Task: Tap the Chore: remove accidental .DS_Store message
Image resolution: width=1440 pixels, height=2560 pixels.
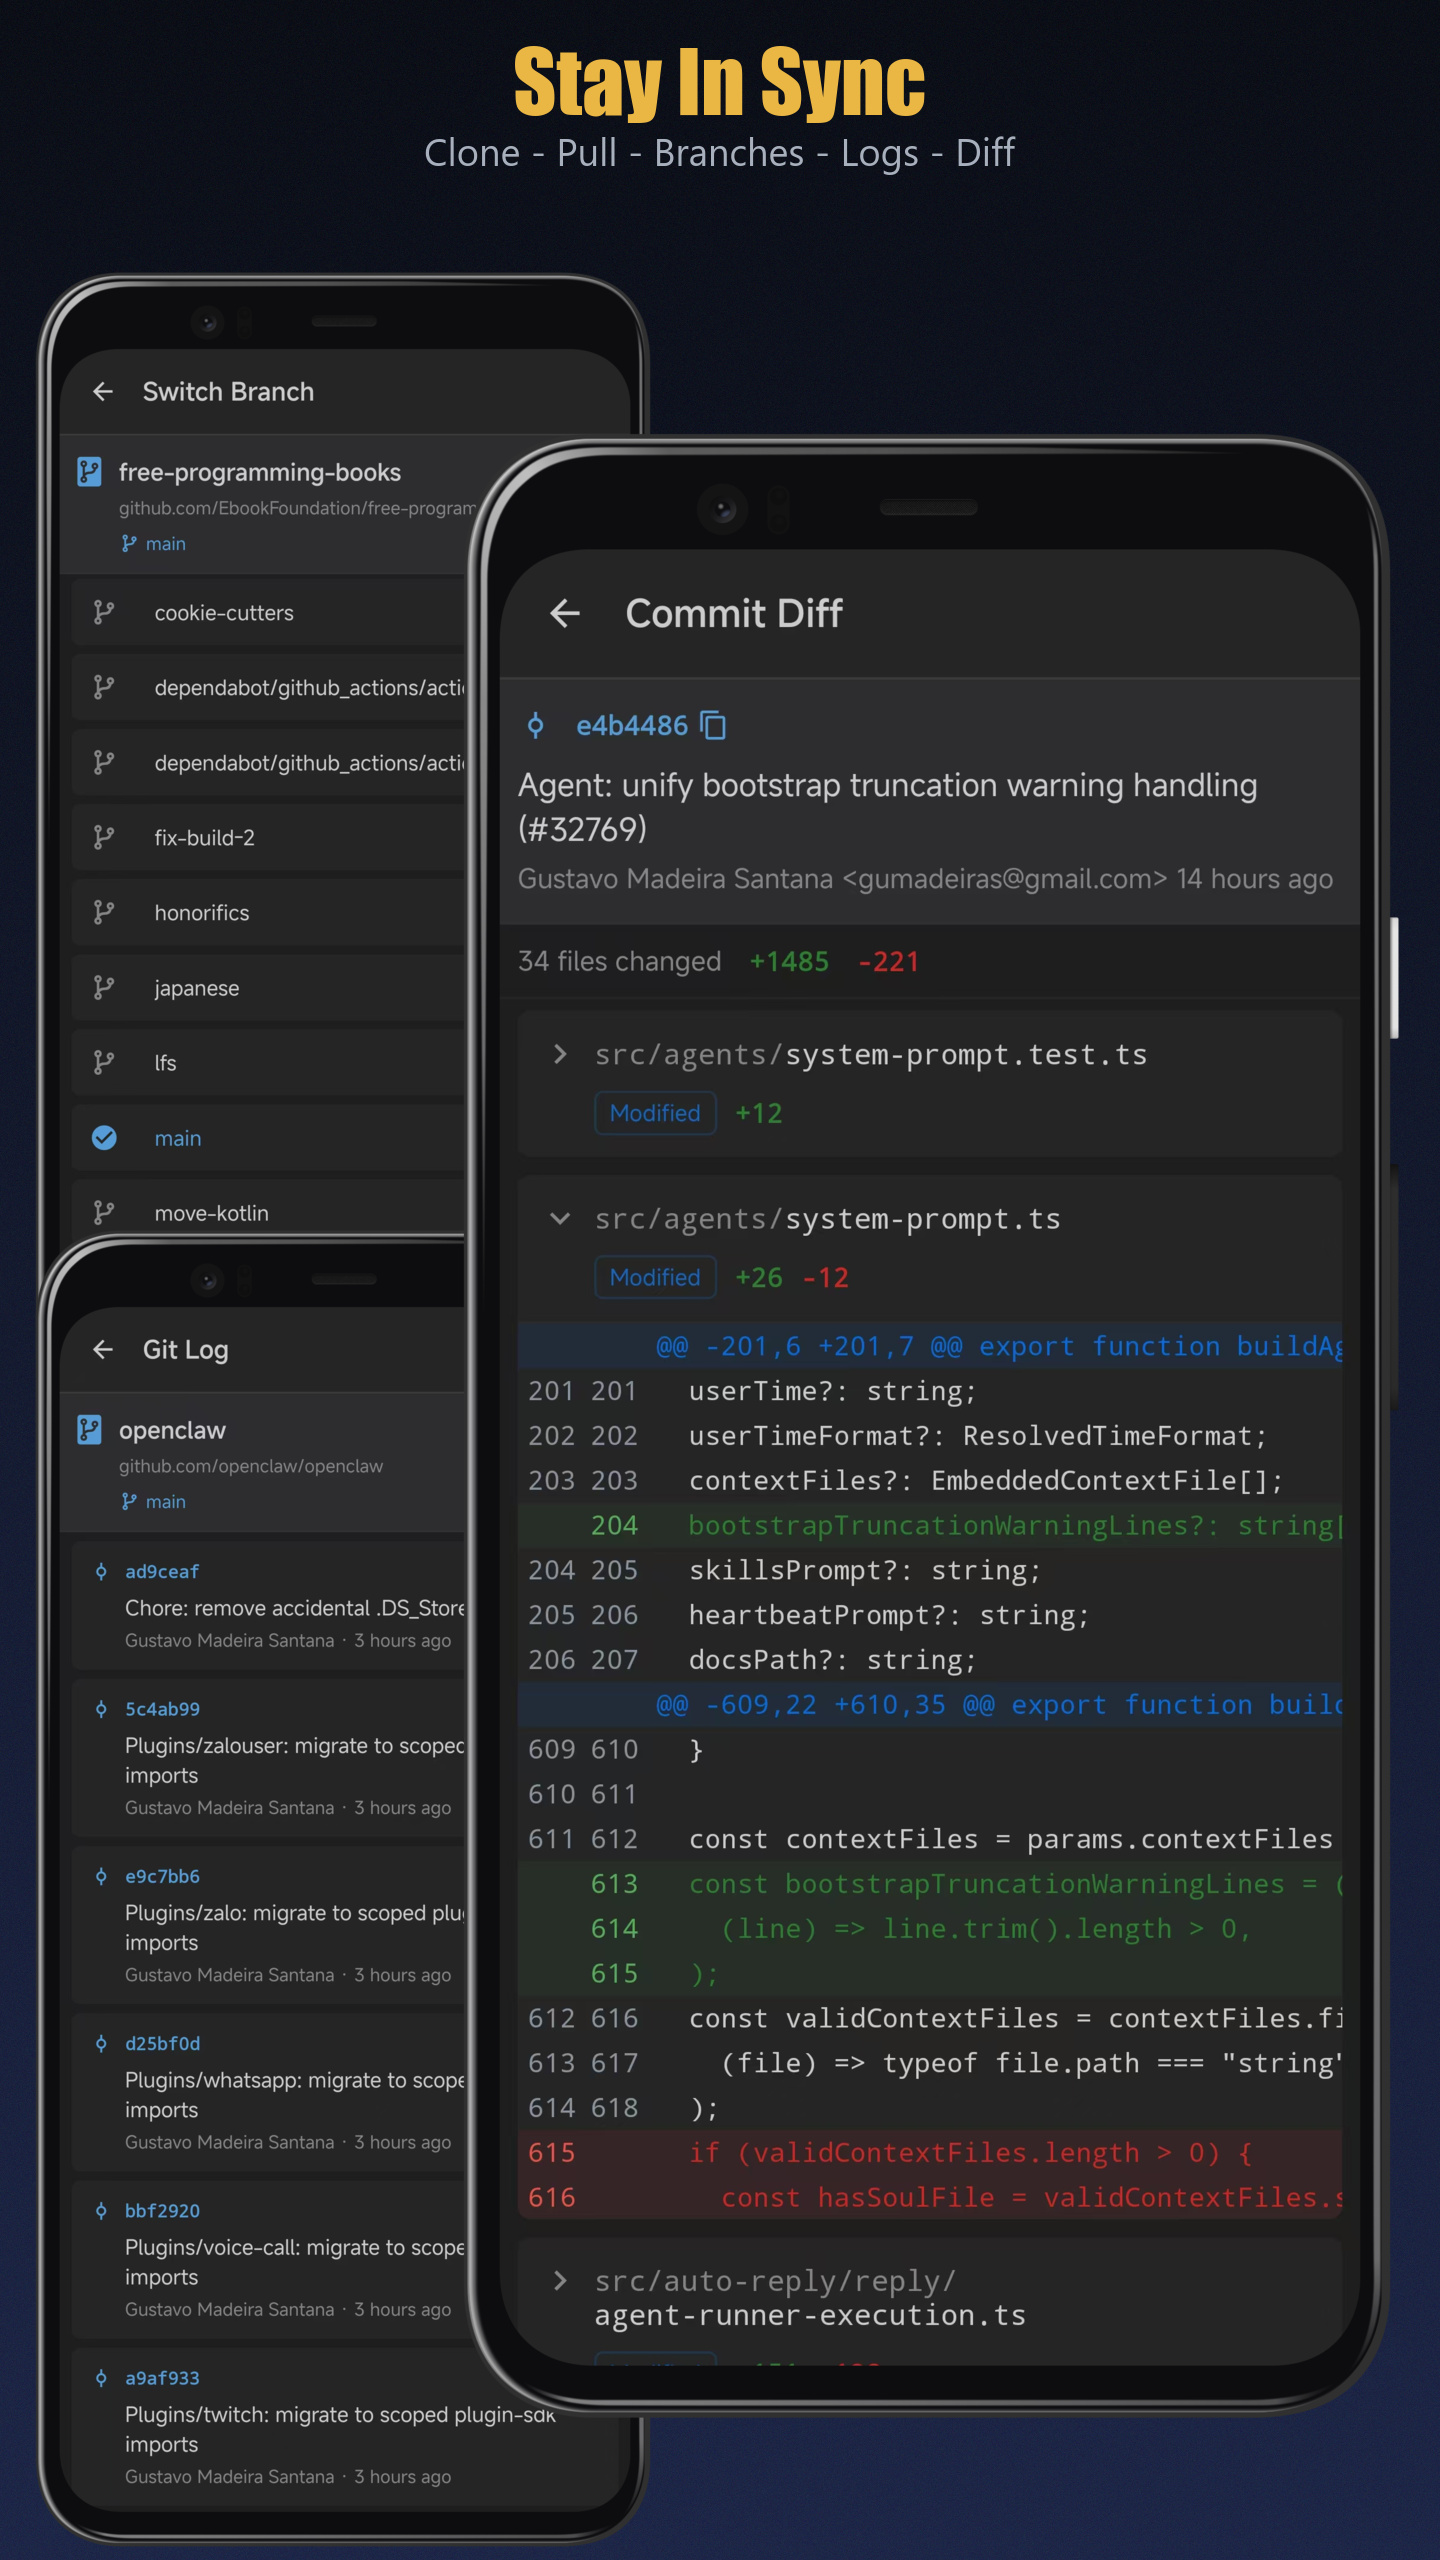Action: click(x=295, y=1608)
